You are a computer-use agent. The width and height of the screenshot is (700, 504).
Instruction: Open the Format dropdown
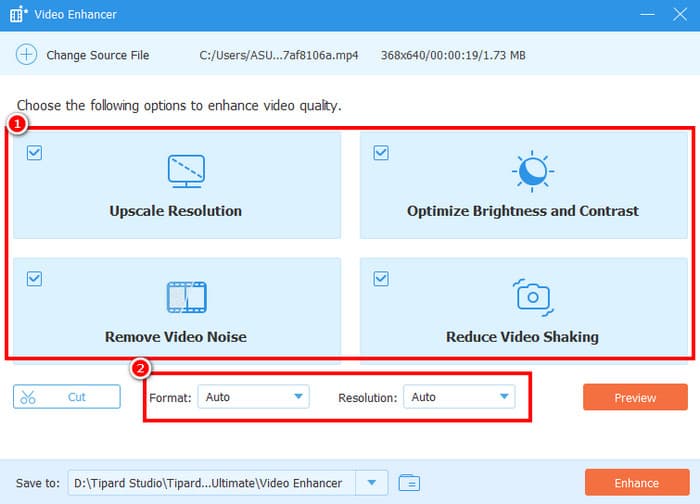pos(254,397)
